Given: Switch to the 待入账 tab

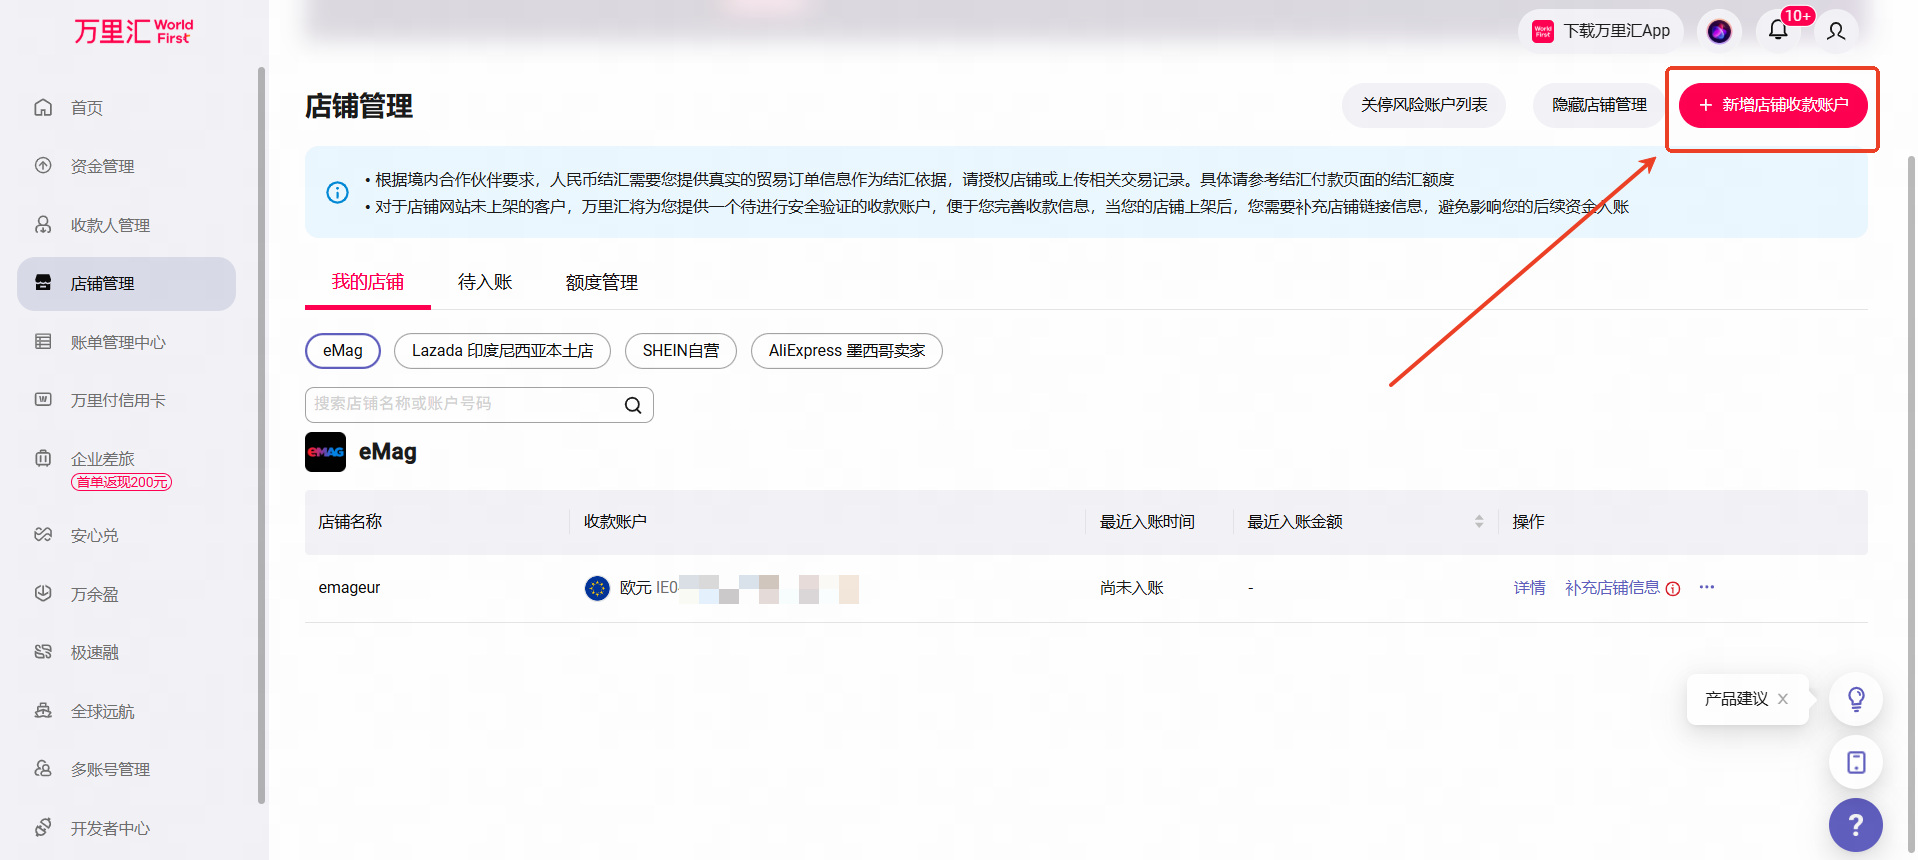Looking at the screenshot, I should pyautogui.click(x=485, y=282).
